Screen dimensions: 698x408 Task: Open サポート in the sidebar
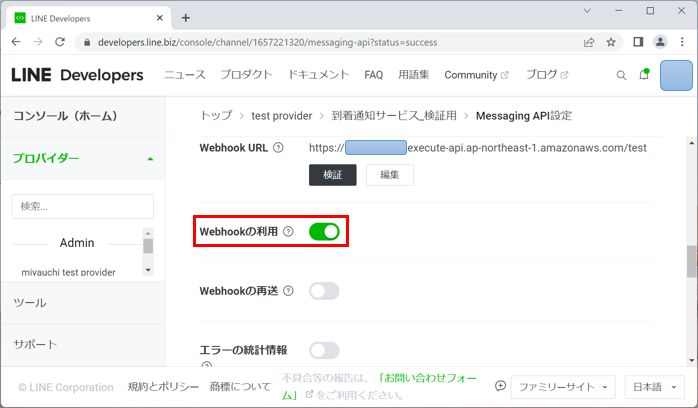35,344
